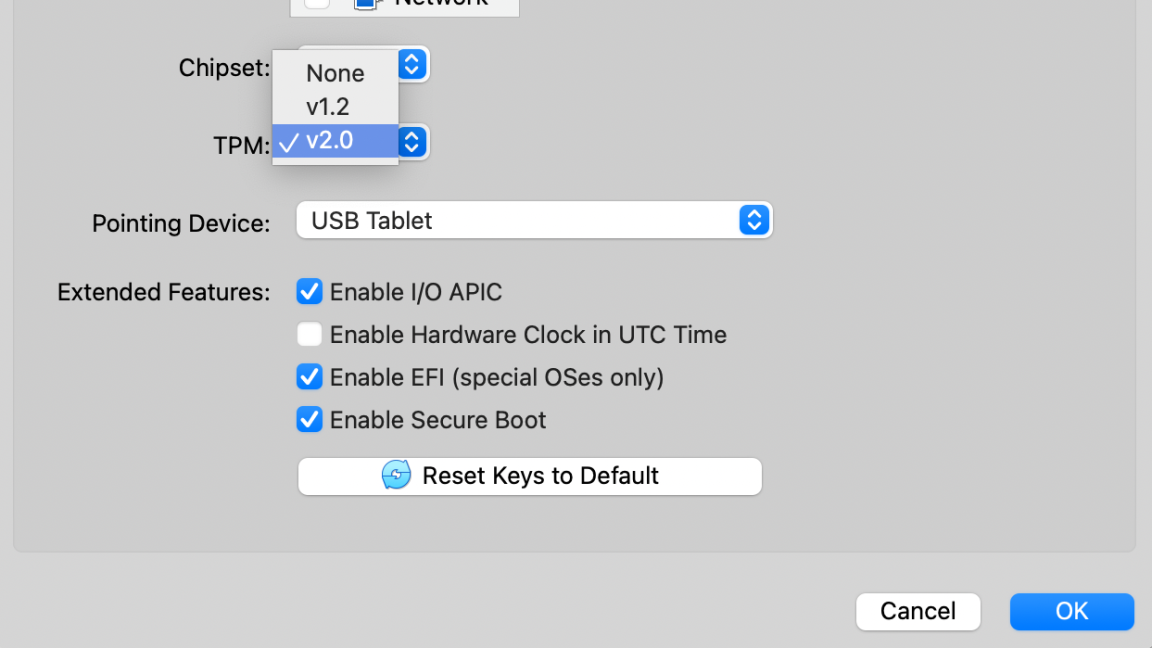Viewport: 1152px width, 648px height.
Task: Toggle the Enable I/O APIC checkbox
Action: coord(310,292)
